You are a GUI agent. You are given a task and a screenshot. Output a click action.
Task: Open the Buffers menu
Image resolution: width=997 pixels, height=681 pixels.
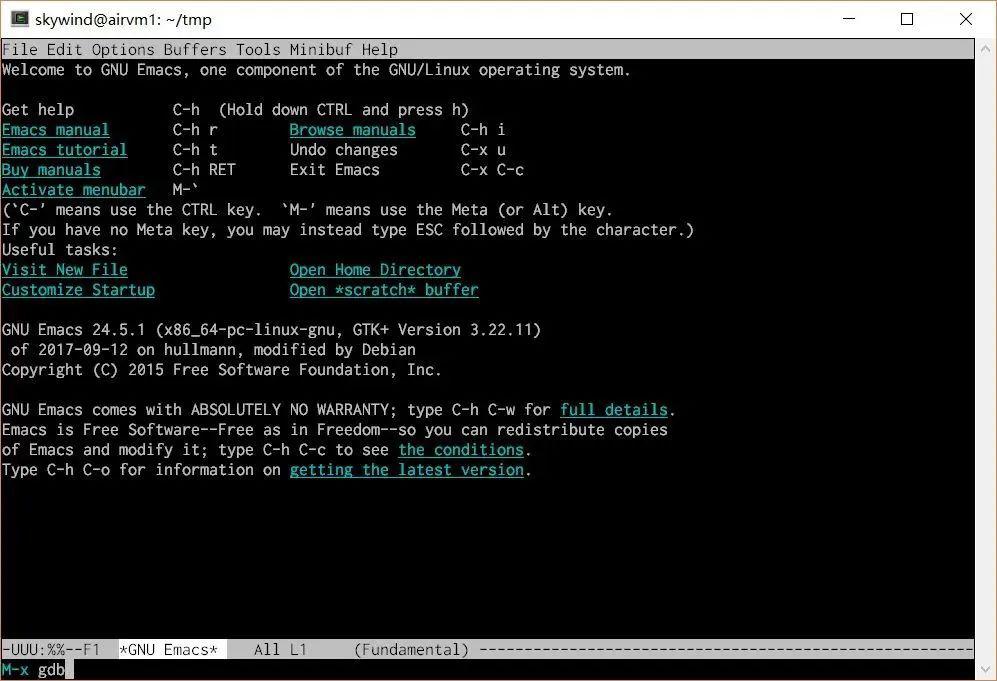pyautogui.click(x=195, y=50)
